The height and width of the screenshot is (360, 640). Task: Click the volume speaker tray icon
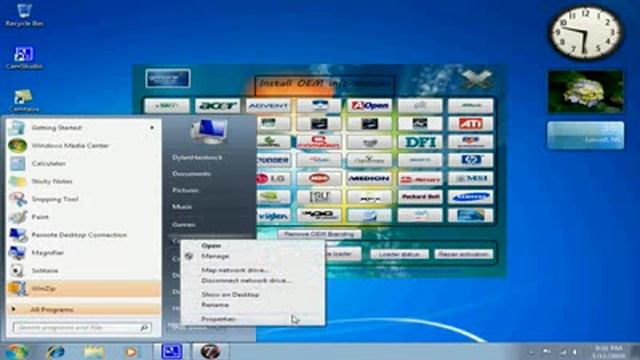click(x=575, y=352)
